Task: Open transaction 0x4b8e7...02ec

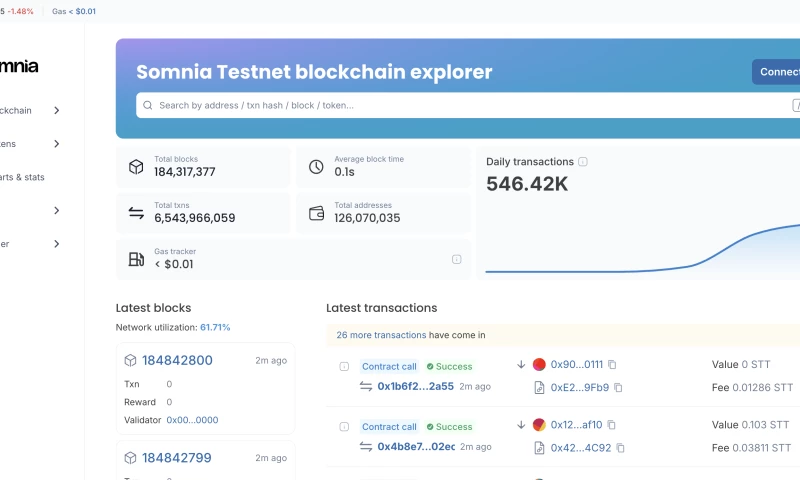Action: tap(416, 447)
